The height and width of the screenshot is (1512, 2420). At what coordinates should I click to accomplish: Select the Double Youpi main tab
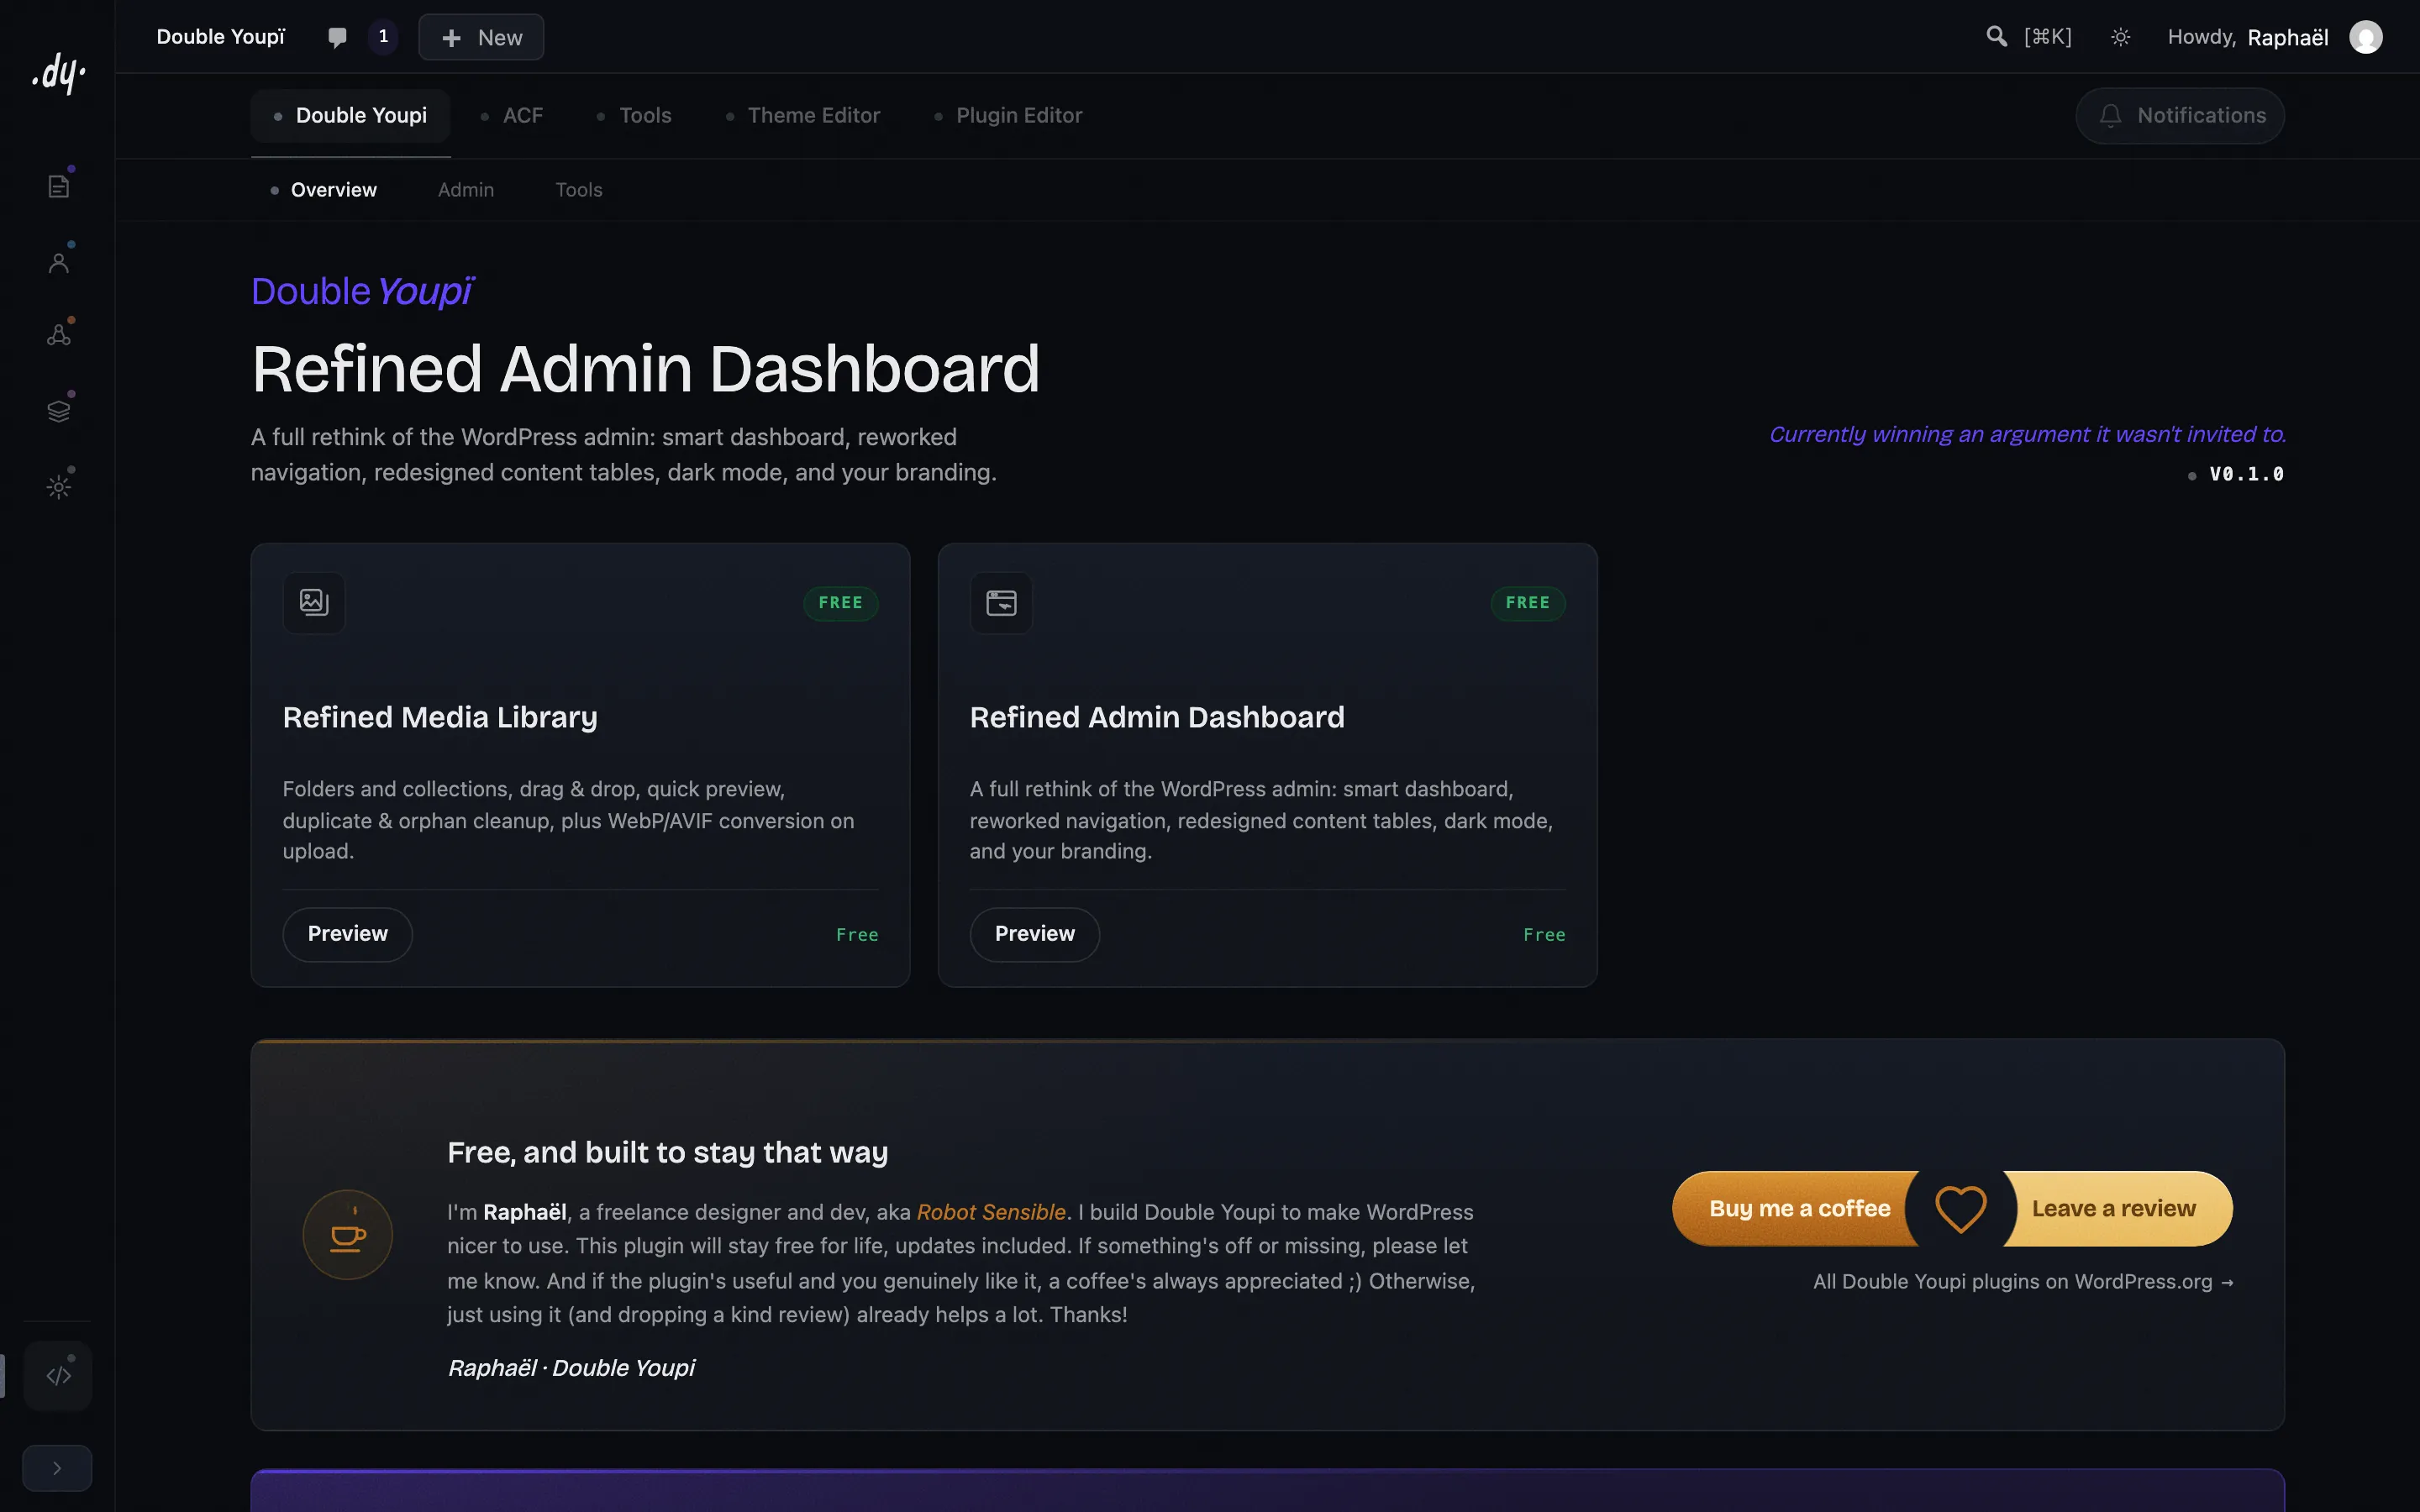[x=351, y=116]
